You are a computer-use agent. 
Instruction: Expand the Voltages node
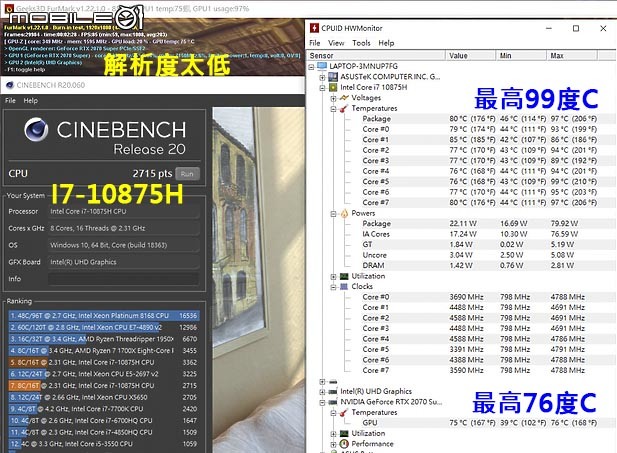(333, 98)
